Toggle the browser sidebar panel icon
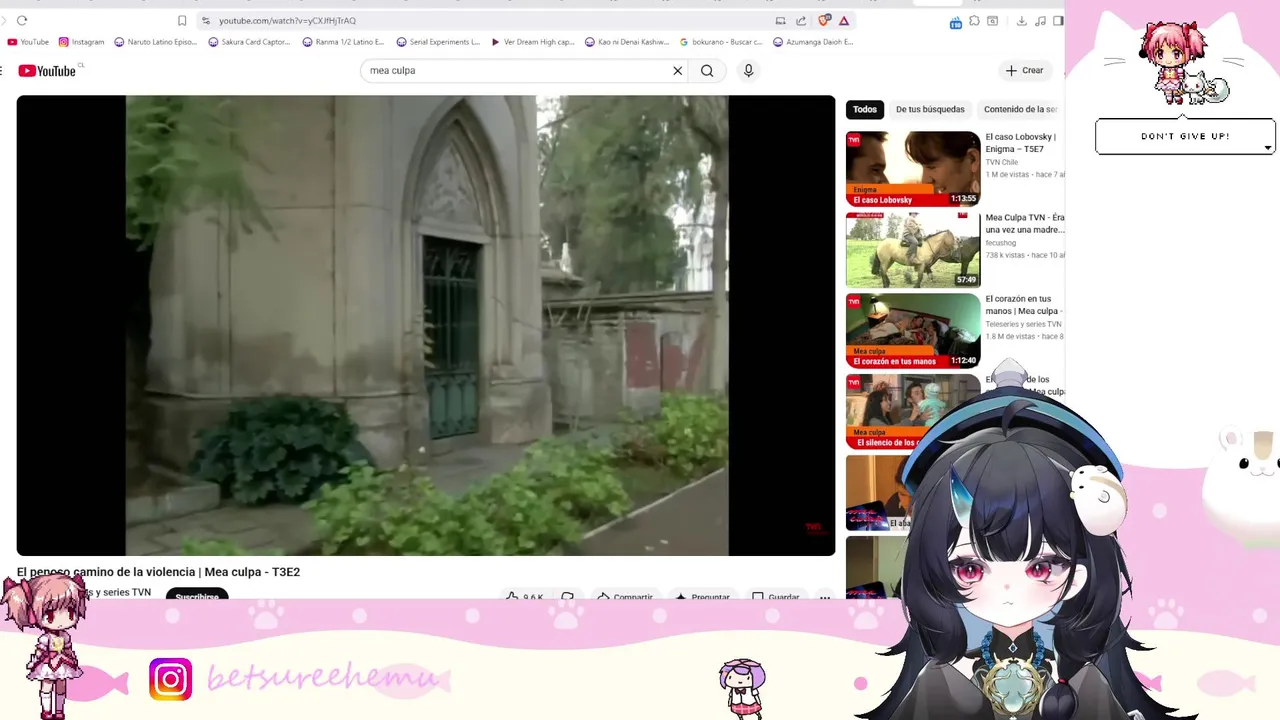 pos(1058,20)
